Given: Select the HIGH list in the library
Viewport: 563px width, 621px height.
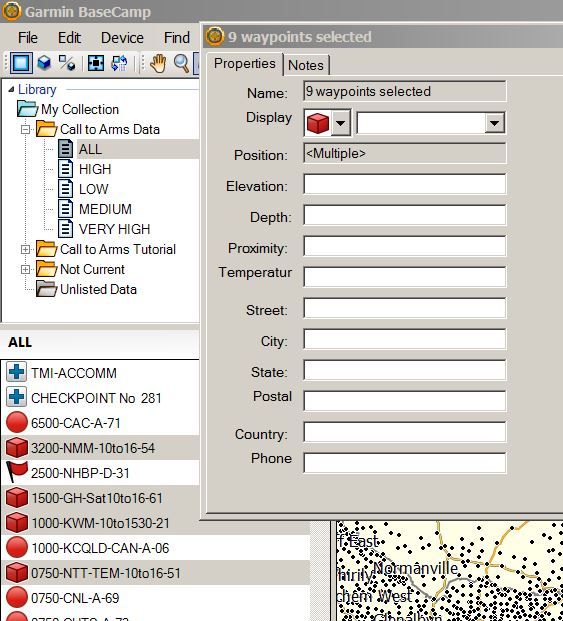Looking at the screenshot, I should tap(95, 169).
